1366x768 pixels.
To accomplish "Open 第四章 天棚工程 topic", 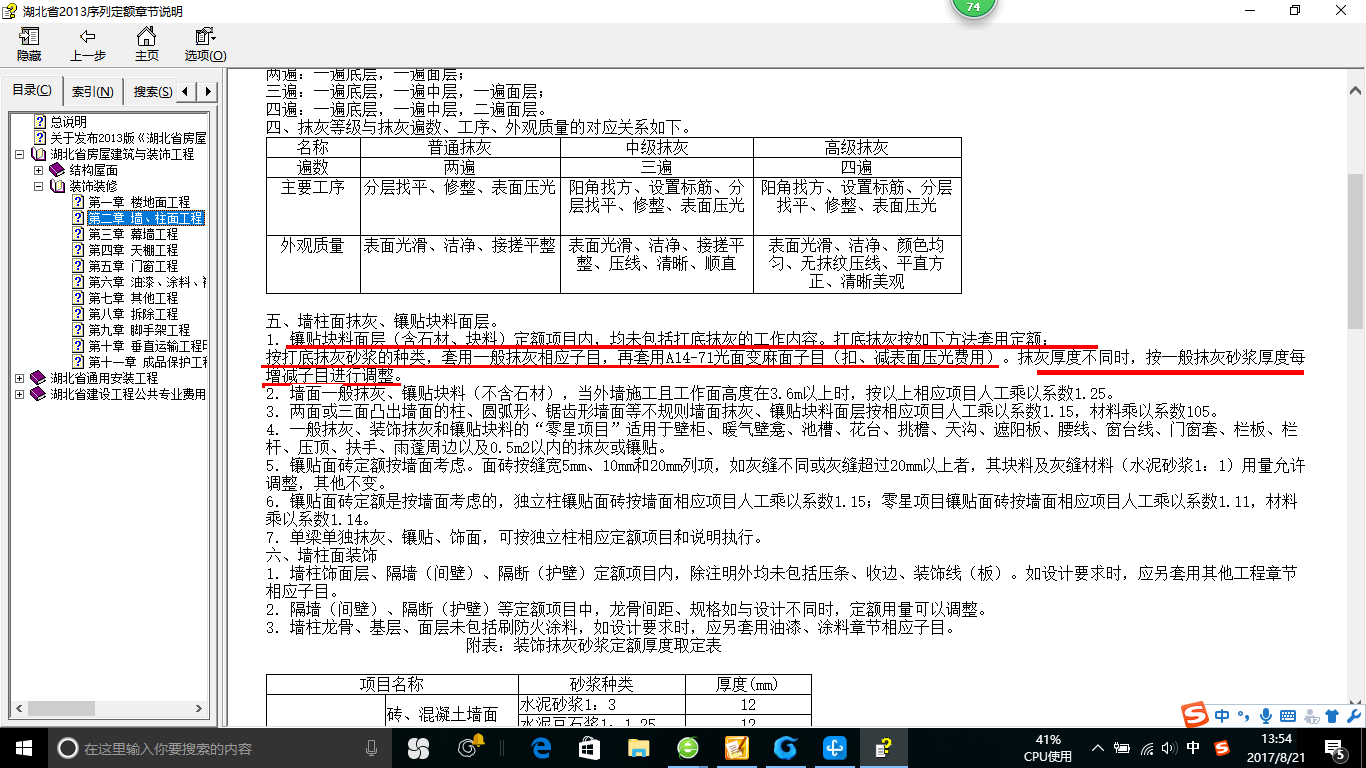I will point(132,250).
